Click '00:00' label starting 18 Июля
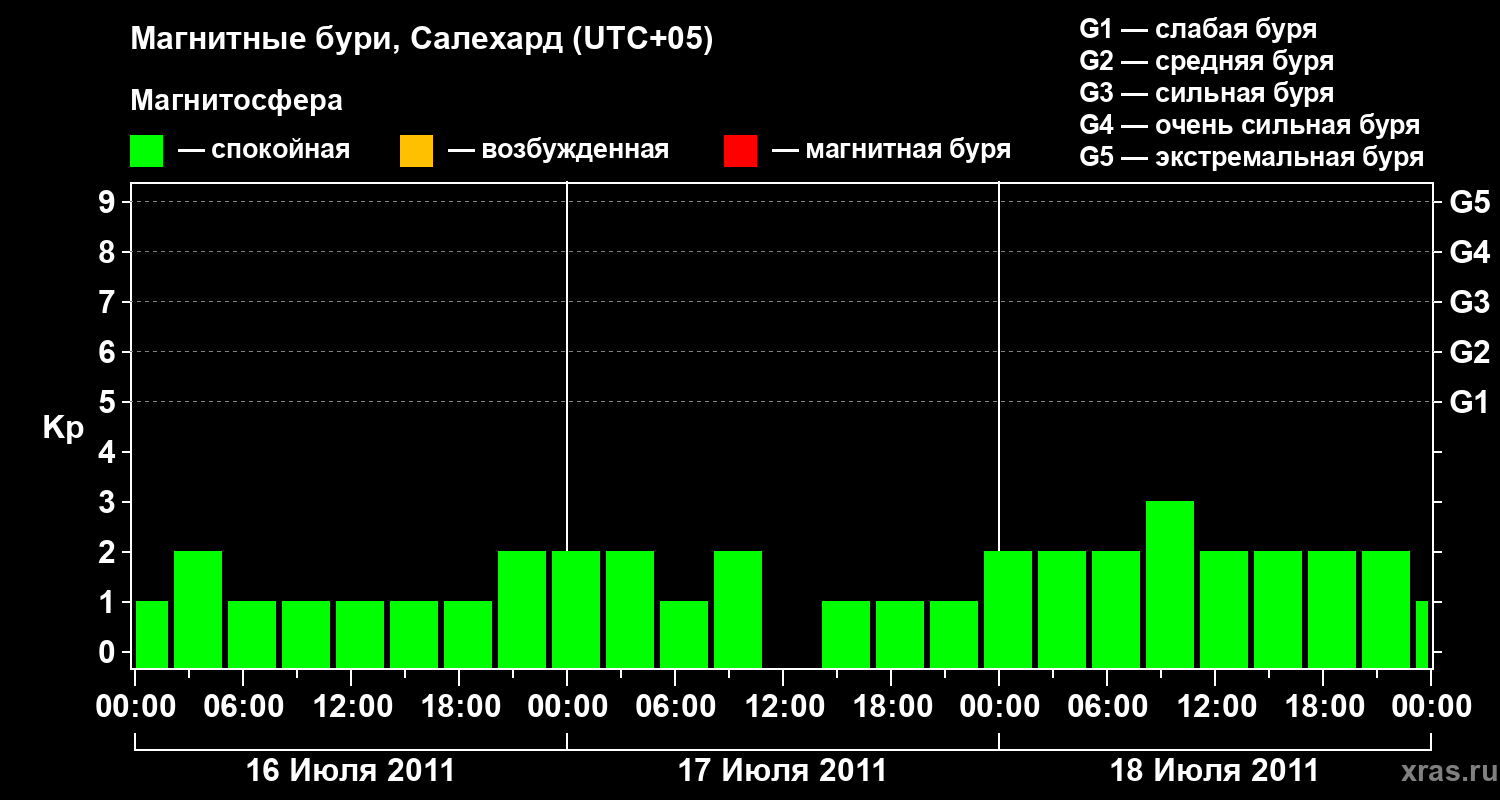Viewport: 1500px width, 800px height. tap(999, 707)
